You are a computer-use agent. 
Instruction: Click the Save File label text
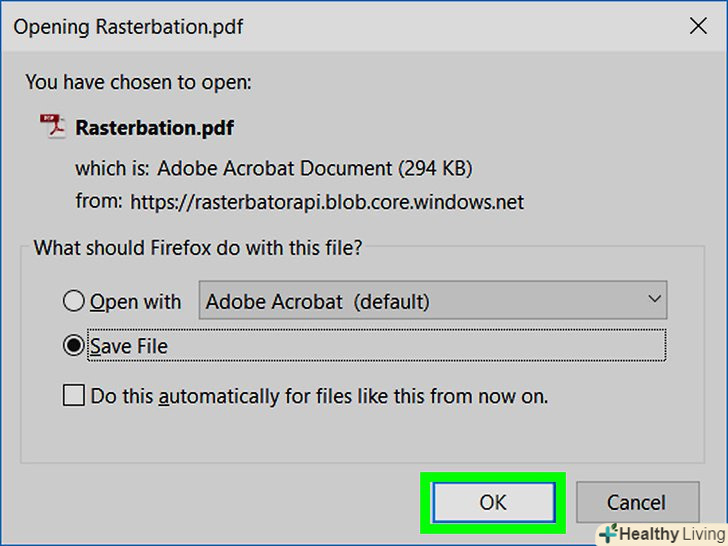[x=129, y=346]
